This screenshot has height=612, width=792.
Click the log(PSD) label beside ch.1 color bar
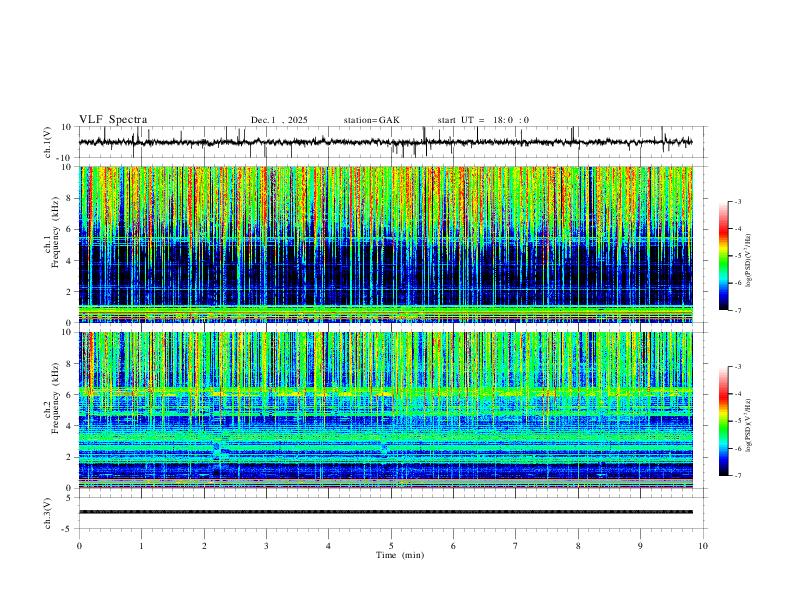[x=749, y=260]
